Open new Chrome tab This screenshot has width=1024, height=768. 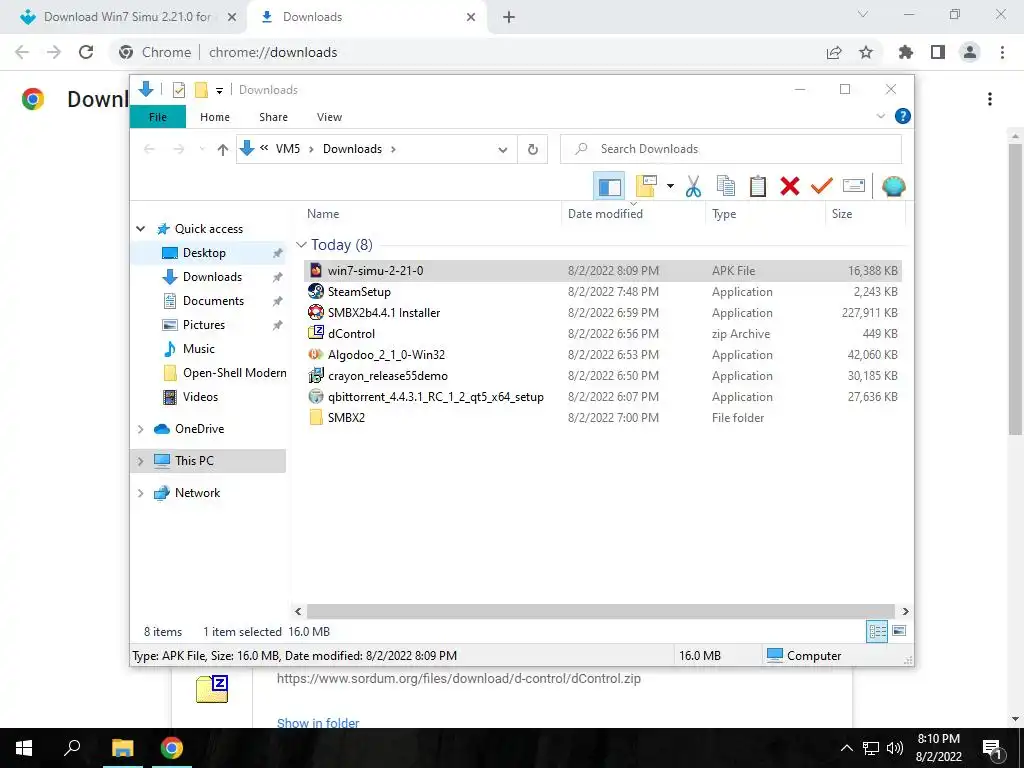pyautogui.click(x=509, y=17)
